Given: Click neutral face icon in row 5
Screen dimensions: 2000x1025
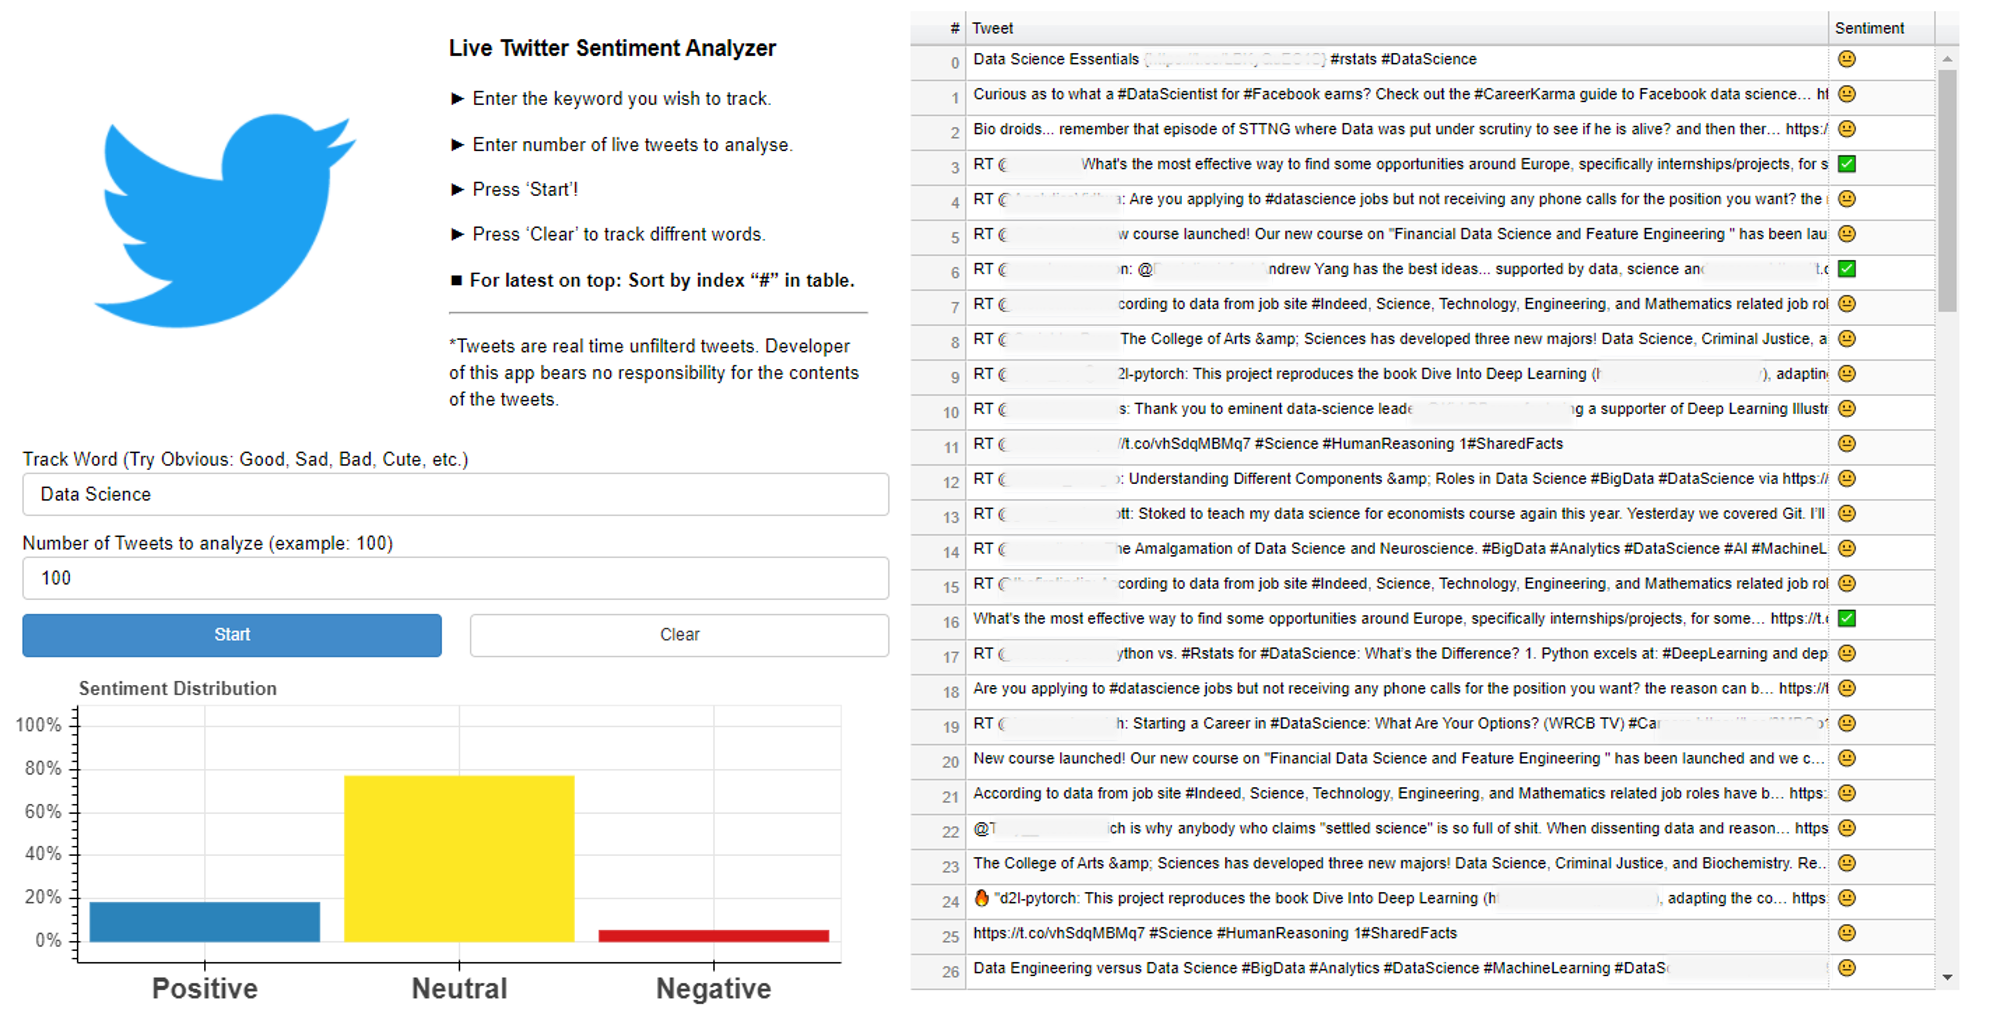Looking at the screenshot, I should (1847, 234).
